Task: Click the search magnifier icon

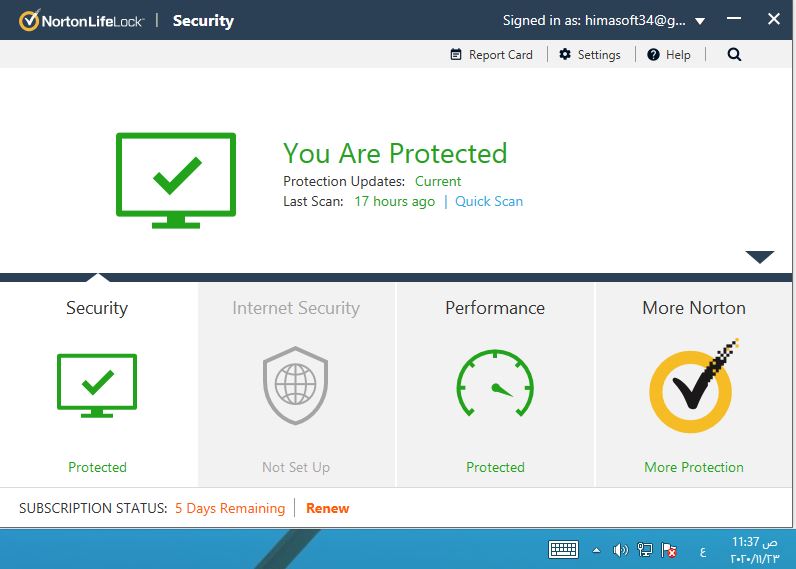Action: (734, 54)
